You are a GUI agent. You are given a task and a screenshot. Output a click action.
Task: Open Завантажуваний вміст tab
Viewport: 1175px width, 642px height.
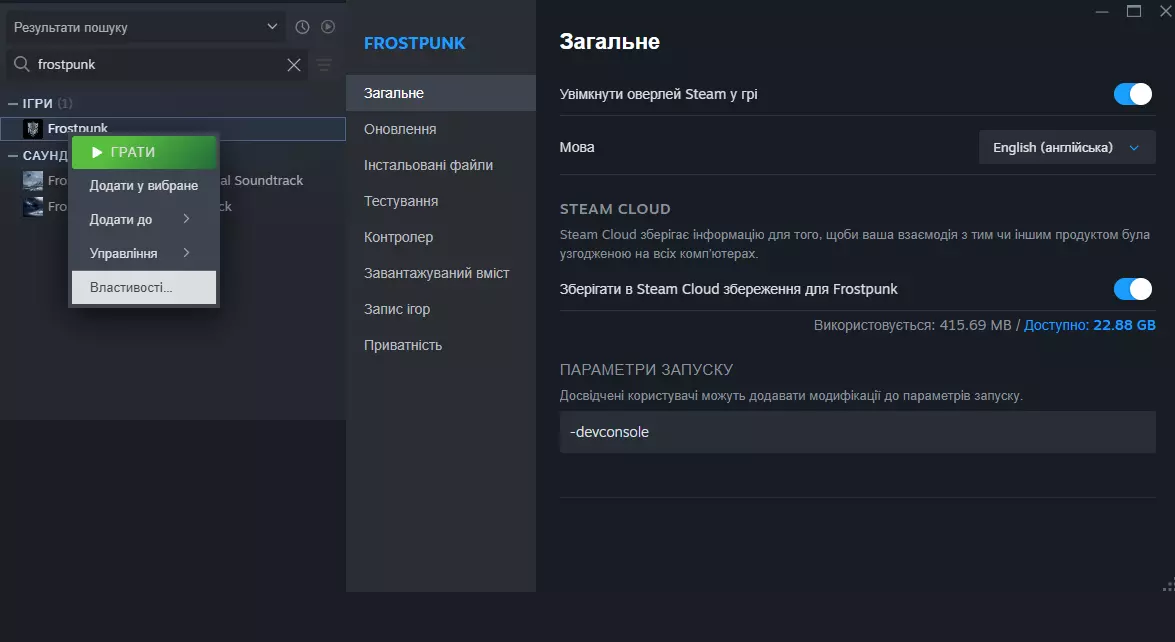441,273
